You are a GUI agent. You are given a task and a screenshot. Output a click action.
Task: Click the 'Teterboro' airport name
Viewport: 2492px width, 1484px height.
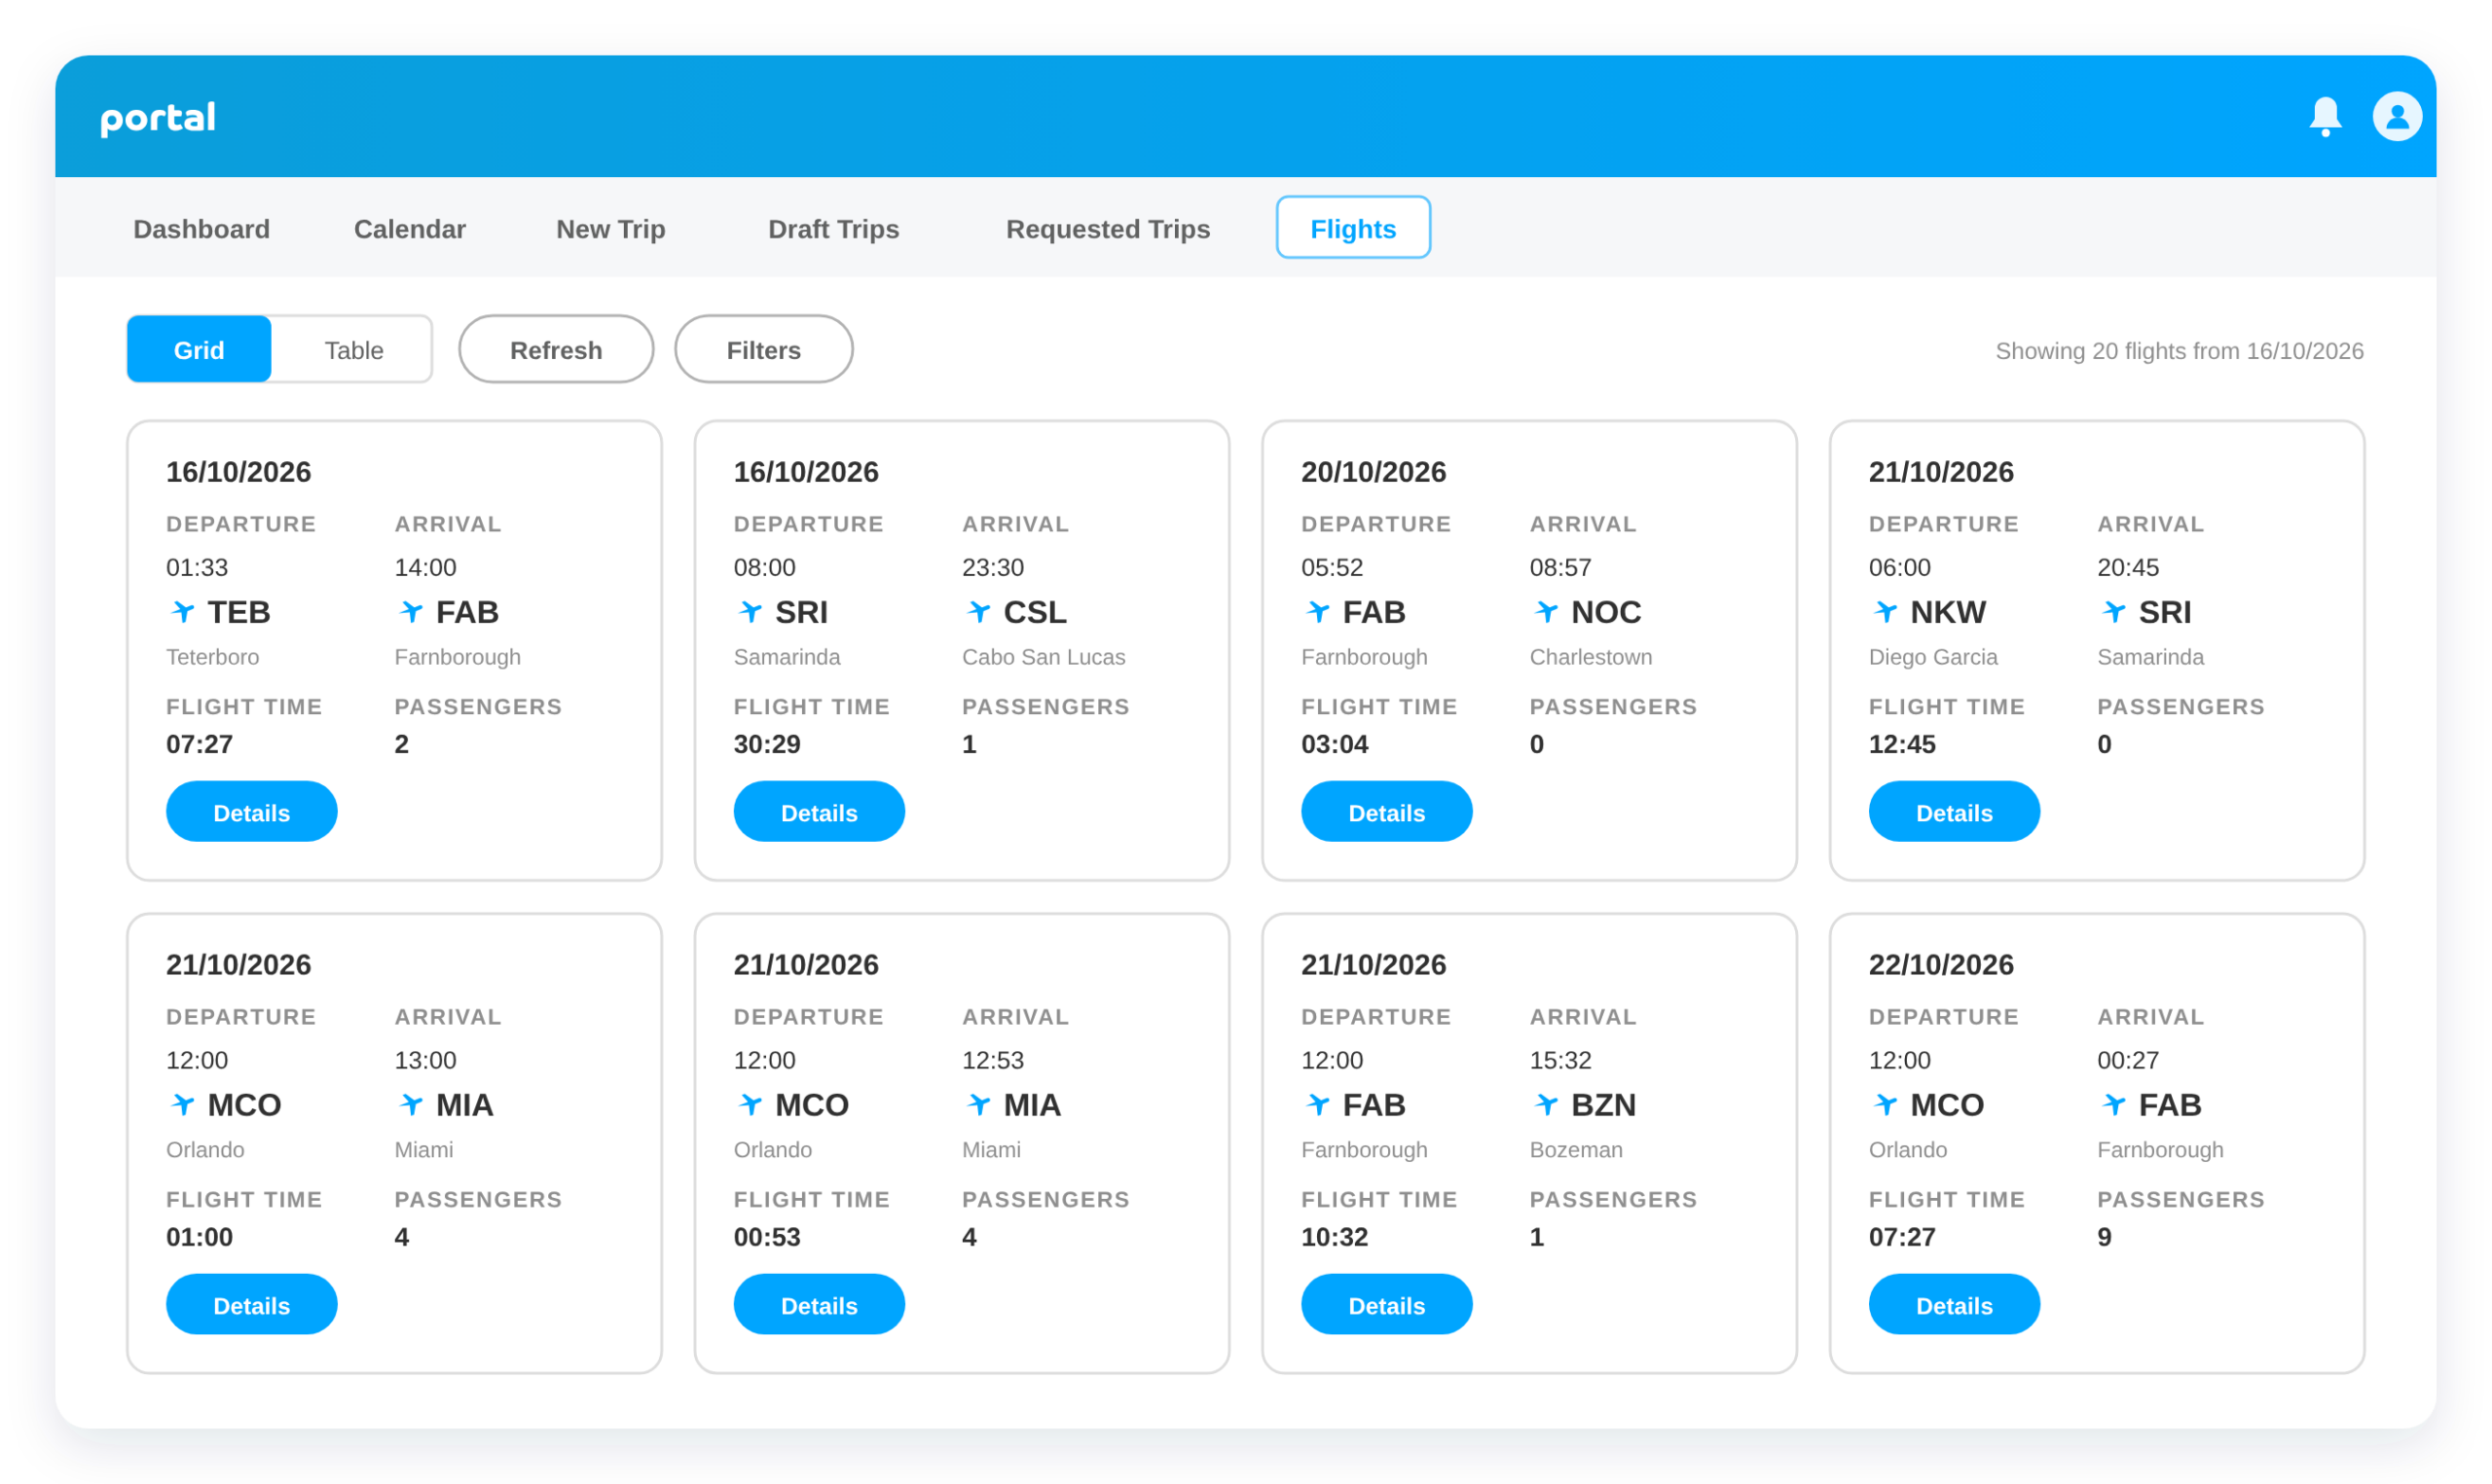point(212,657)
